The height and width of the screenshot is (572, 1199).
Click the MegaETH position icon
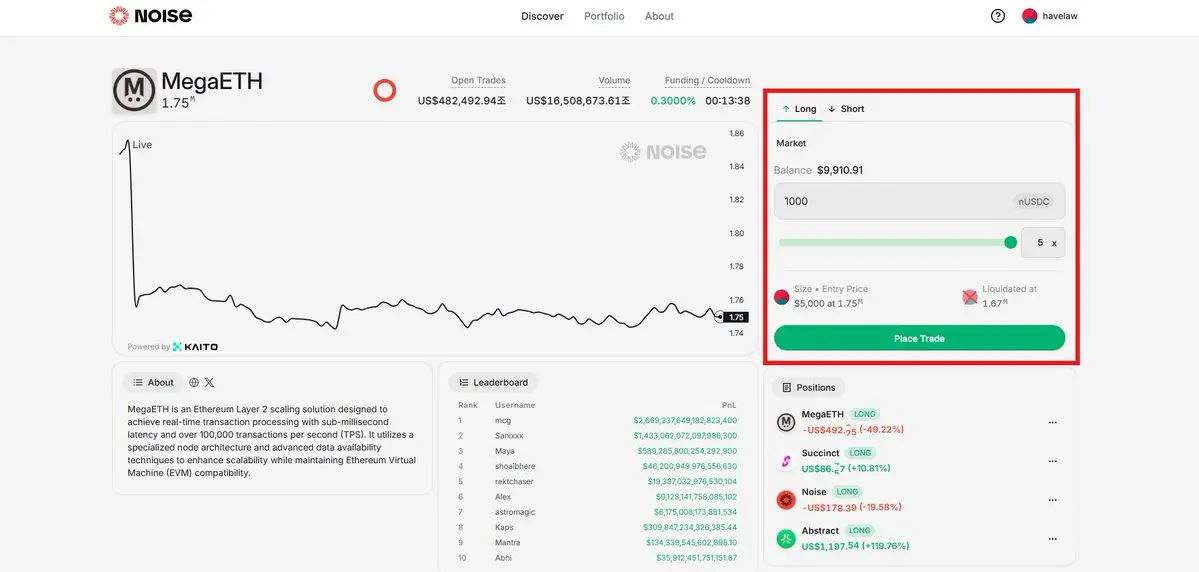coord(786,422)
